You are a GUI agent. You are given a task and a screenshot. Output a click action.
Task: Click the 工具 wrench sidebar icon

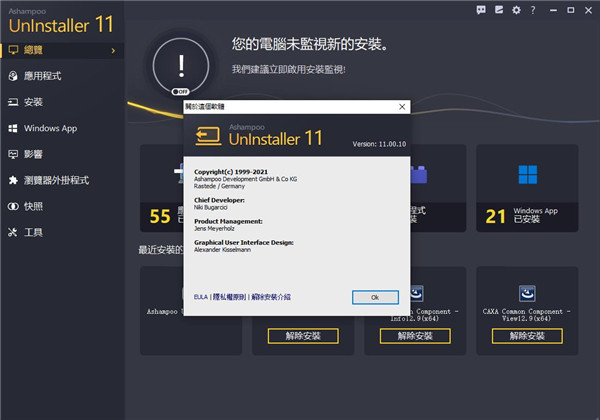click(13, 232)
